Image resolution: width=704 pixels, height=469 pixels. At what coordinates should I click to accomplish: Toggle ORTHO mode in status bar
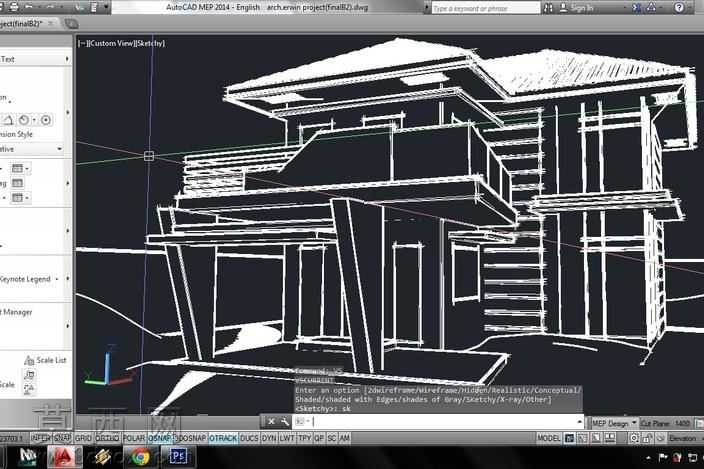[107, 438]
